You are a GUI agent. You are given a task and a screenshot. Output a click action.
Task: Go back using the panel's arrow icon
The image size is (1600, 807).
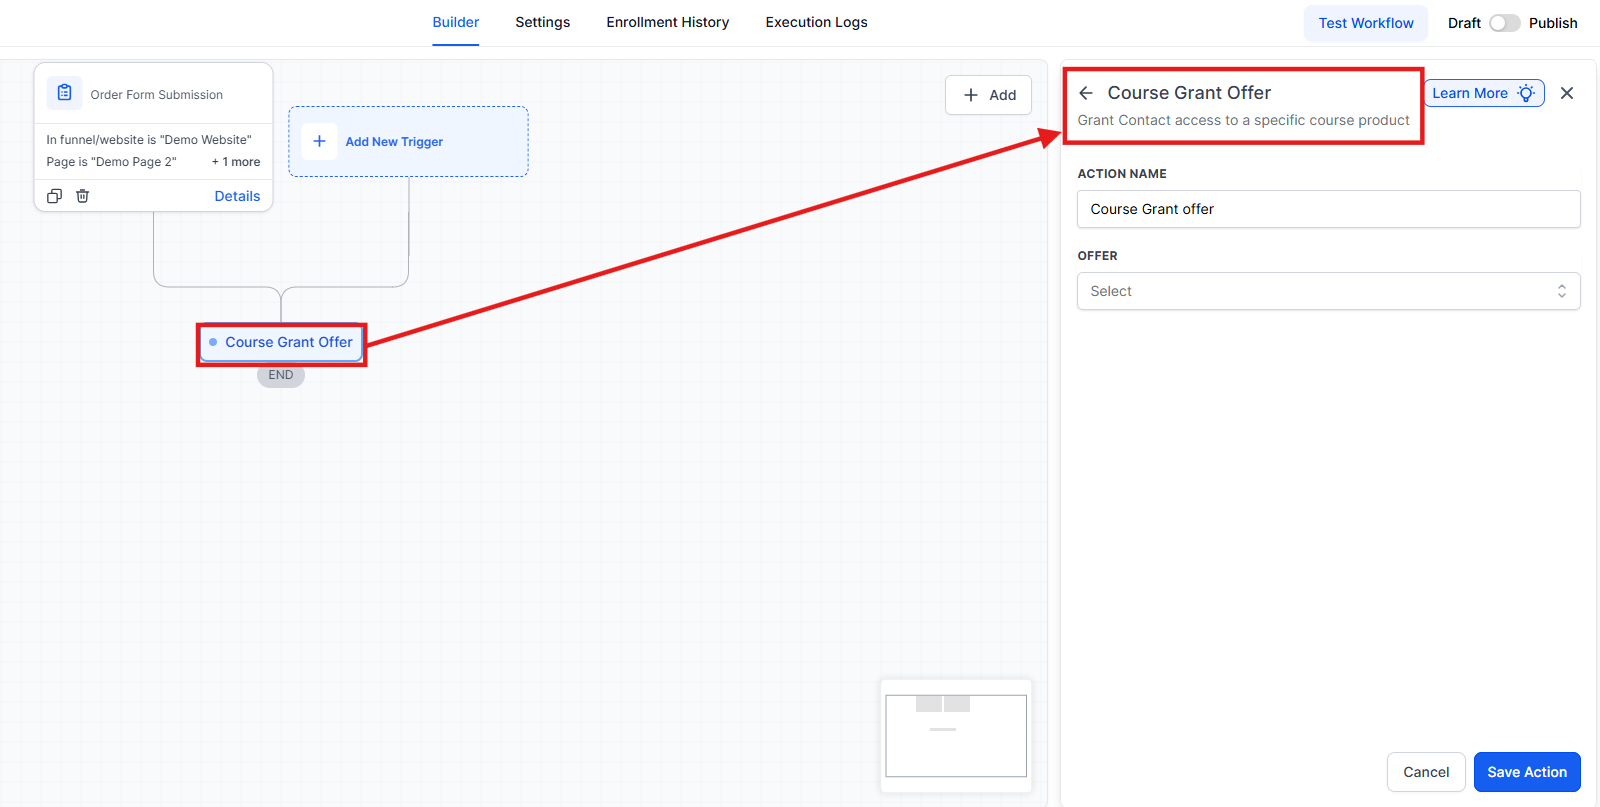1086,93
